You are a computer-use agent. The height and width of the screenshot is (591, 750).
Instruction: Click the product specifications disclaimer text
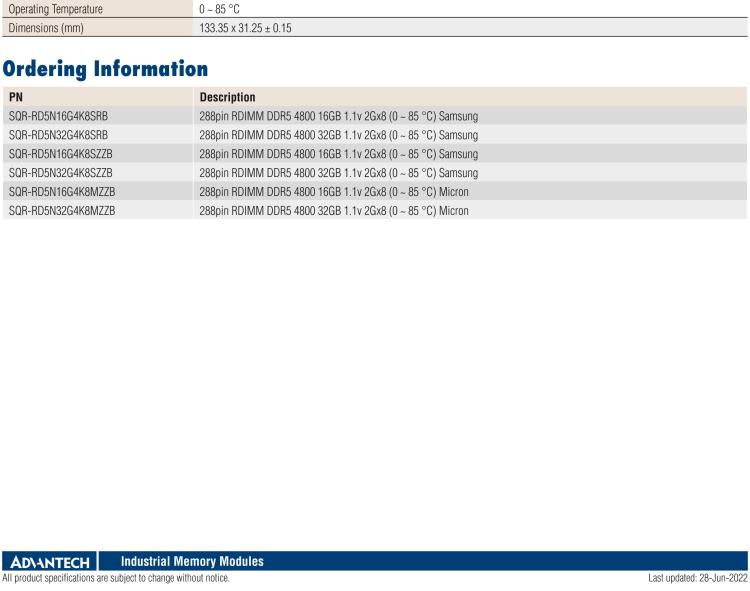click(x=115, y=579)
